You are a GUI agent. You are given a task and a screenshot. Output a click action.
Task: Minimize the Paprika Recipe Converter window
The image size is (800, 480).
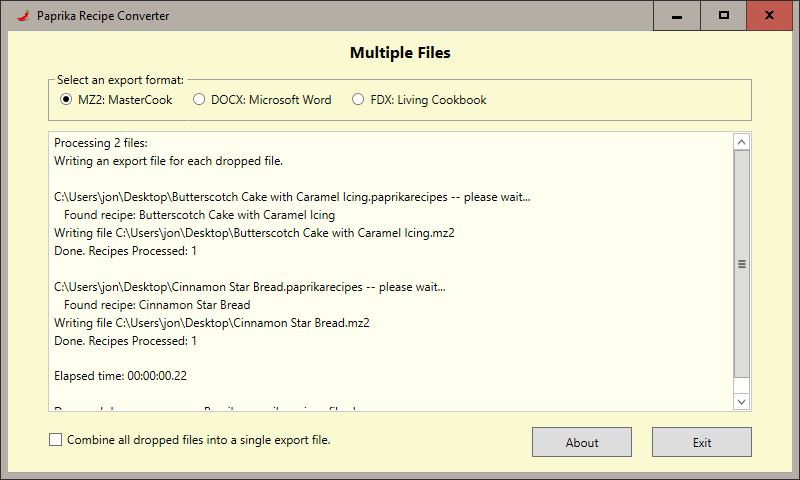tap(678, 16)
